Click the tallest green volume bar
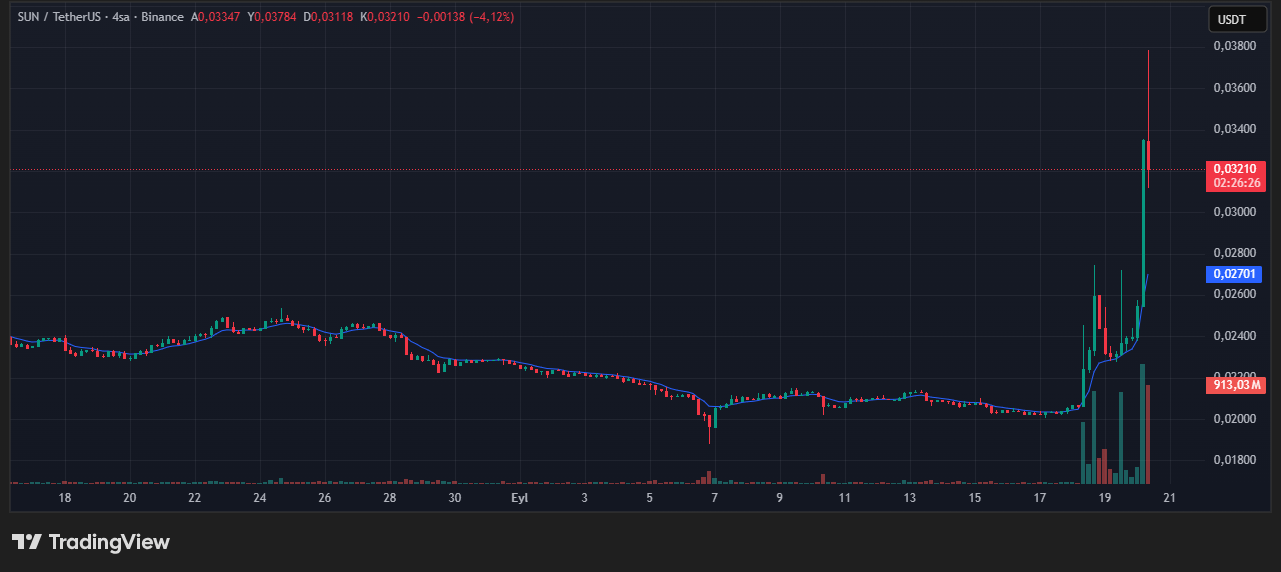 [x=1143, y=424]
